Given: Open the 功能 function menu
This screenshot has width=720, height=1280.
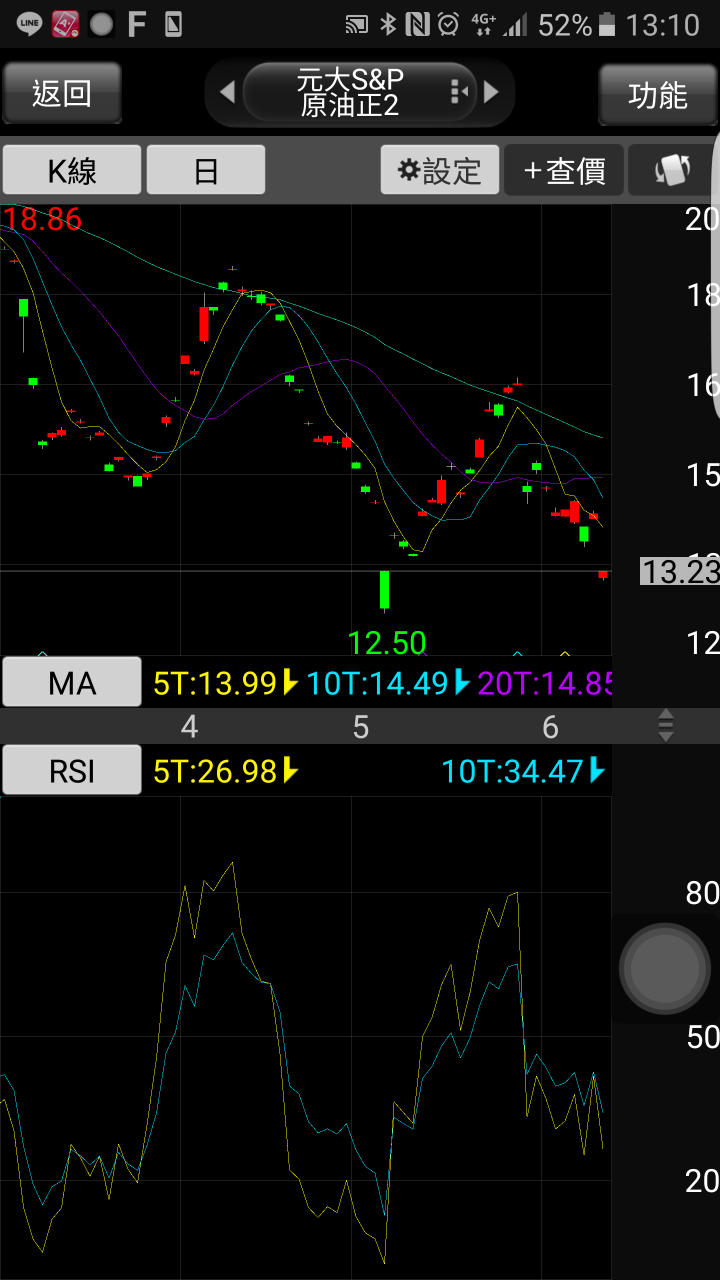Looking at the screenshot, I should click(x=658, y=95).
